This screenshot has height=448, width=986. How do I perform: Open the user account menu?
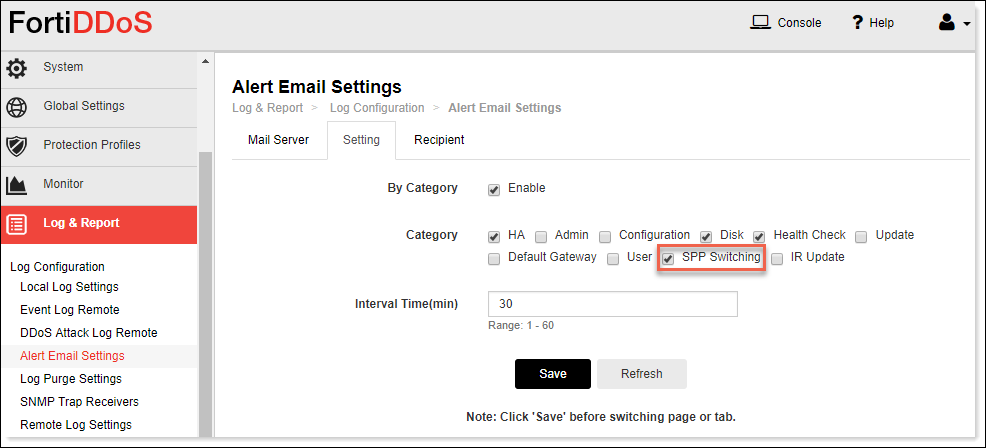tap(954, 23)
